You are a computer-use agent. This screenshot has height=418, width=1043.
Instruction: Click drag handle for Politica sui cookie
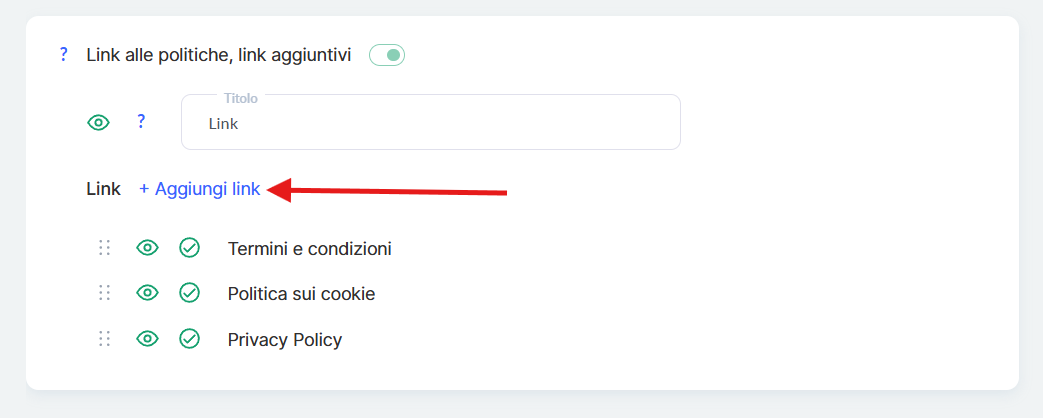click(104, 293)
